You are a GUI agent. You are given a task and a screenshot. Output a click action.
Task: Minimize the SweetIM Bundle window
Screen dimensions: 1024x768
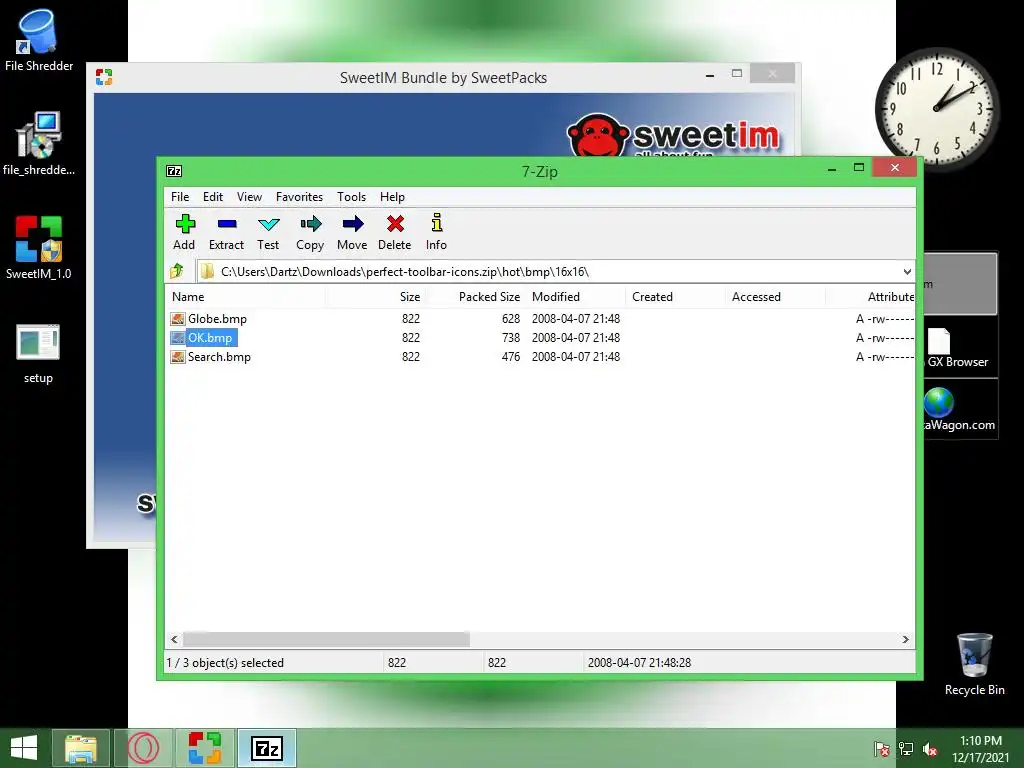pos(710,75)
